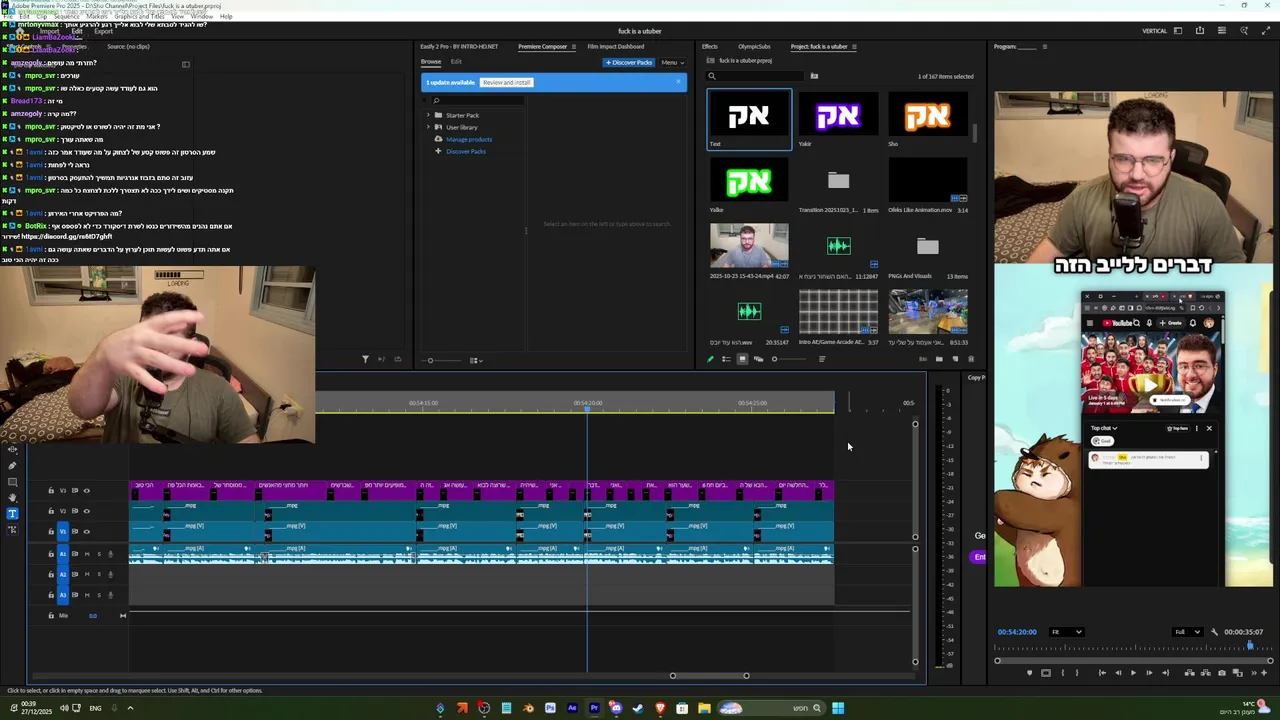This screenshot has width=1280, height=720.
Task: Mark In point in Program monitor
Action: [1063, 673]
